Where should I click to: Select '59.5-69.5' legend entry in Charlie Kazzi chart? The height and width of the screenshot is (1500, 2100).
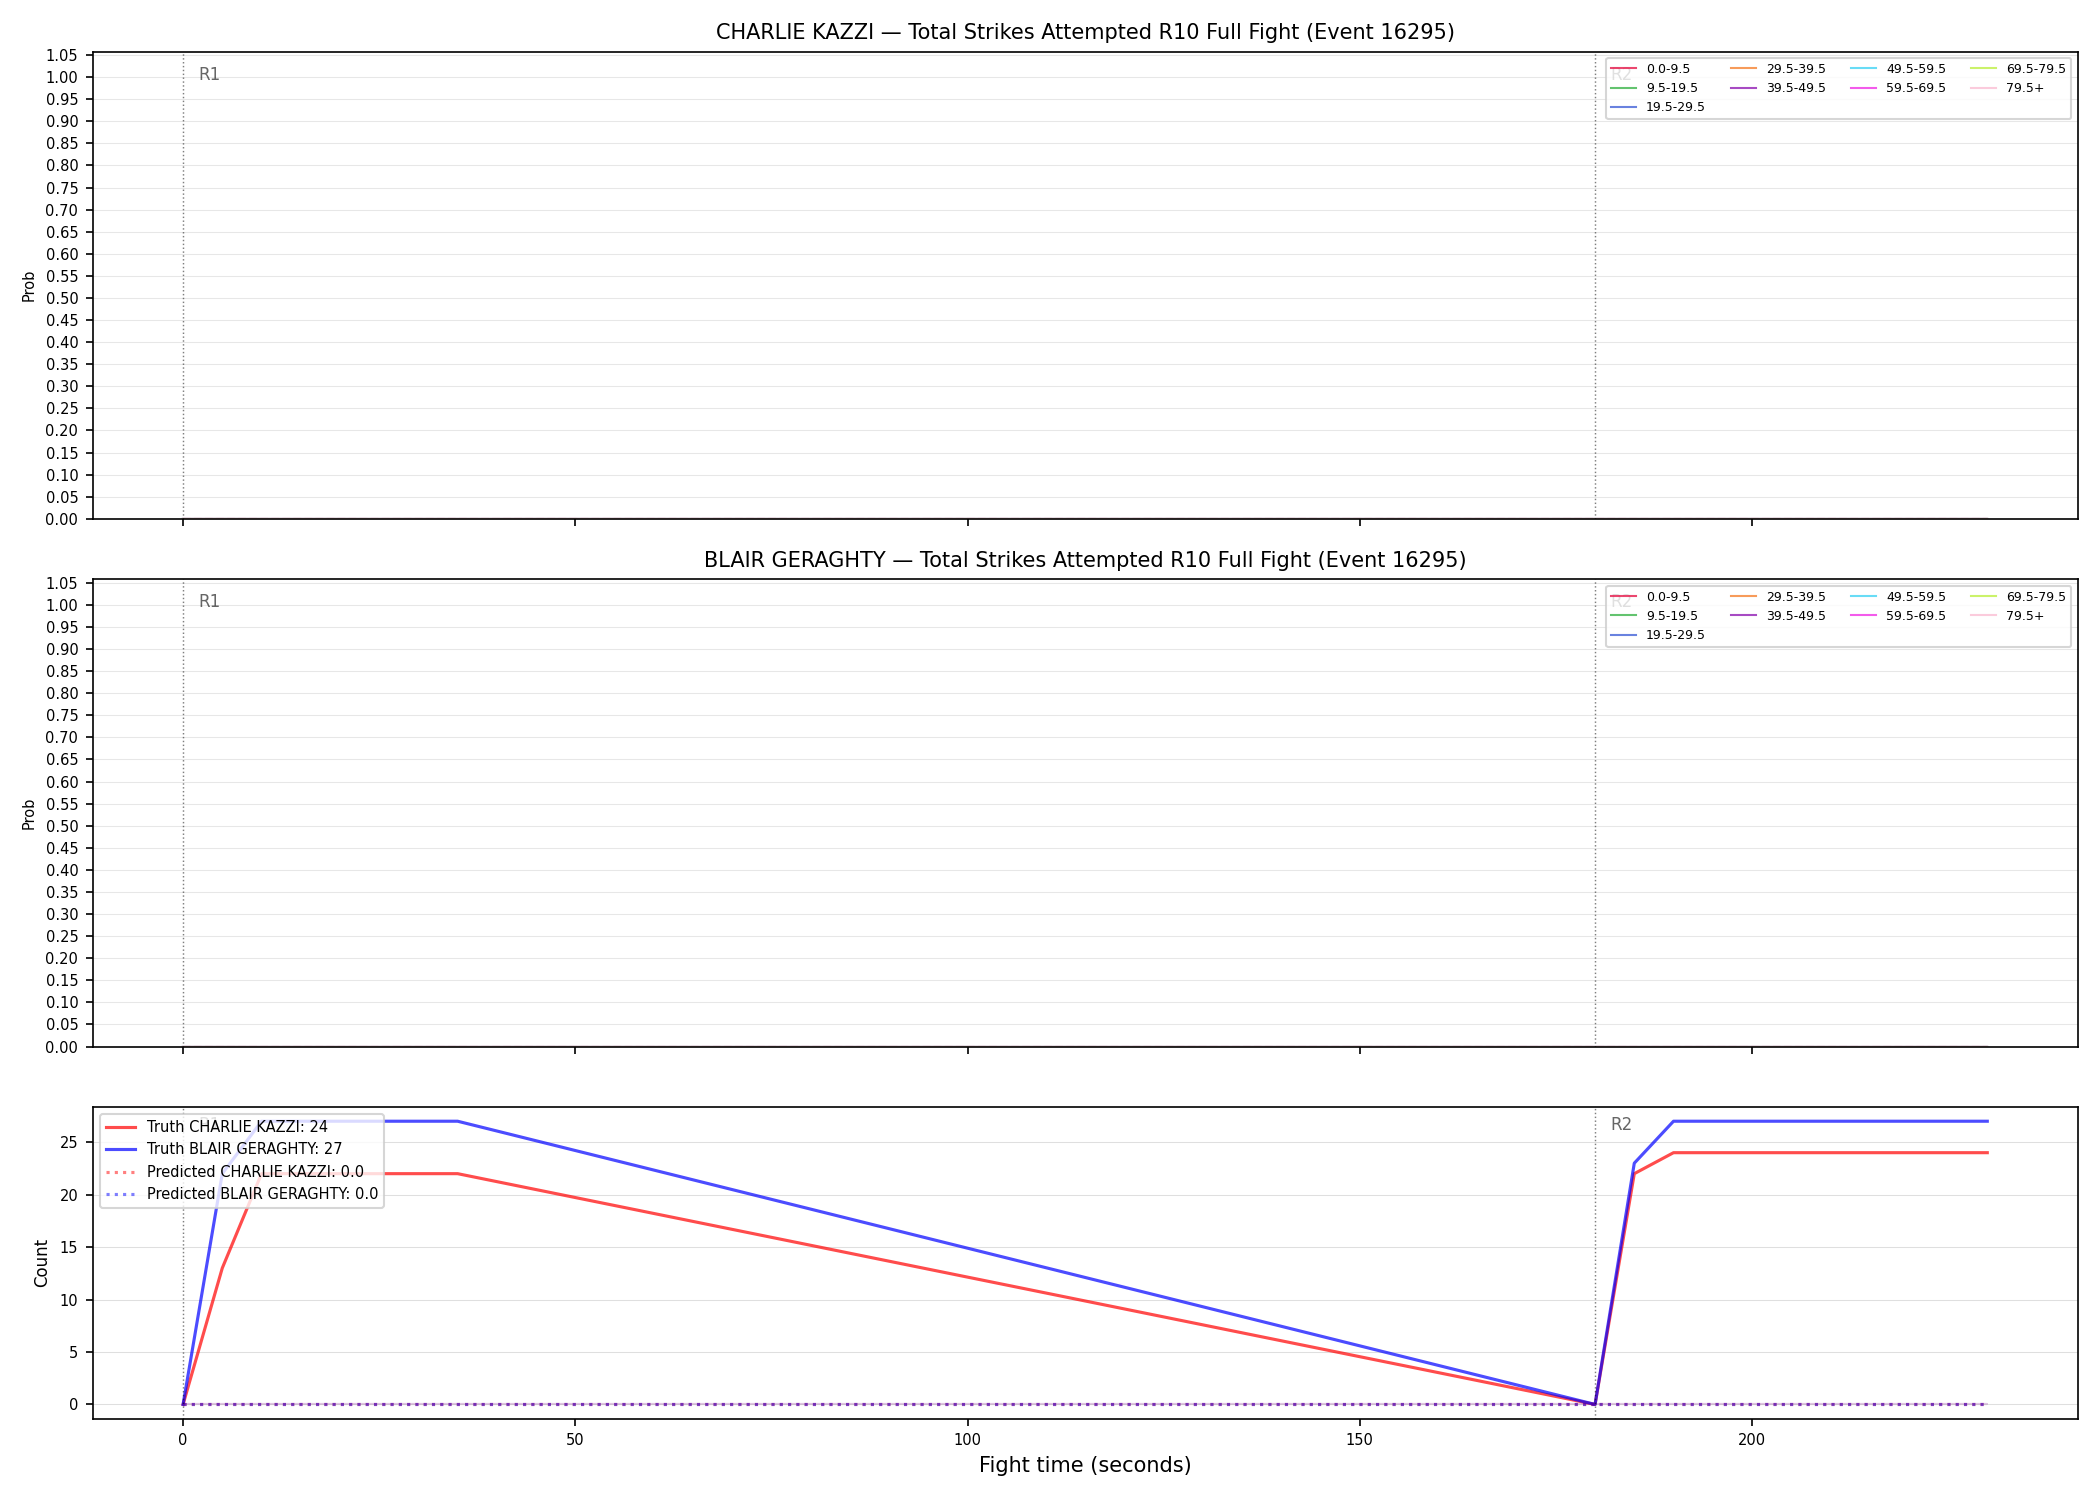pos(1898,88)
